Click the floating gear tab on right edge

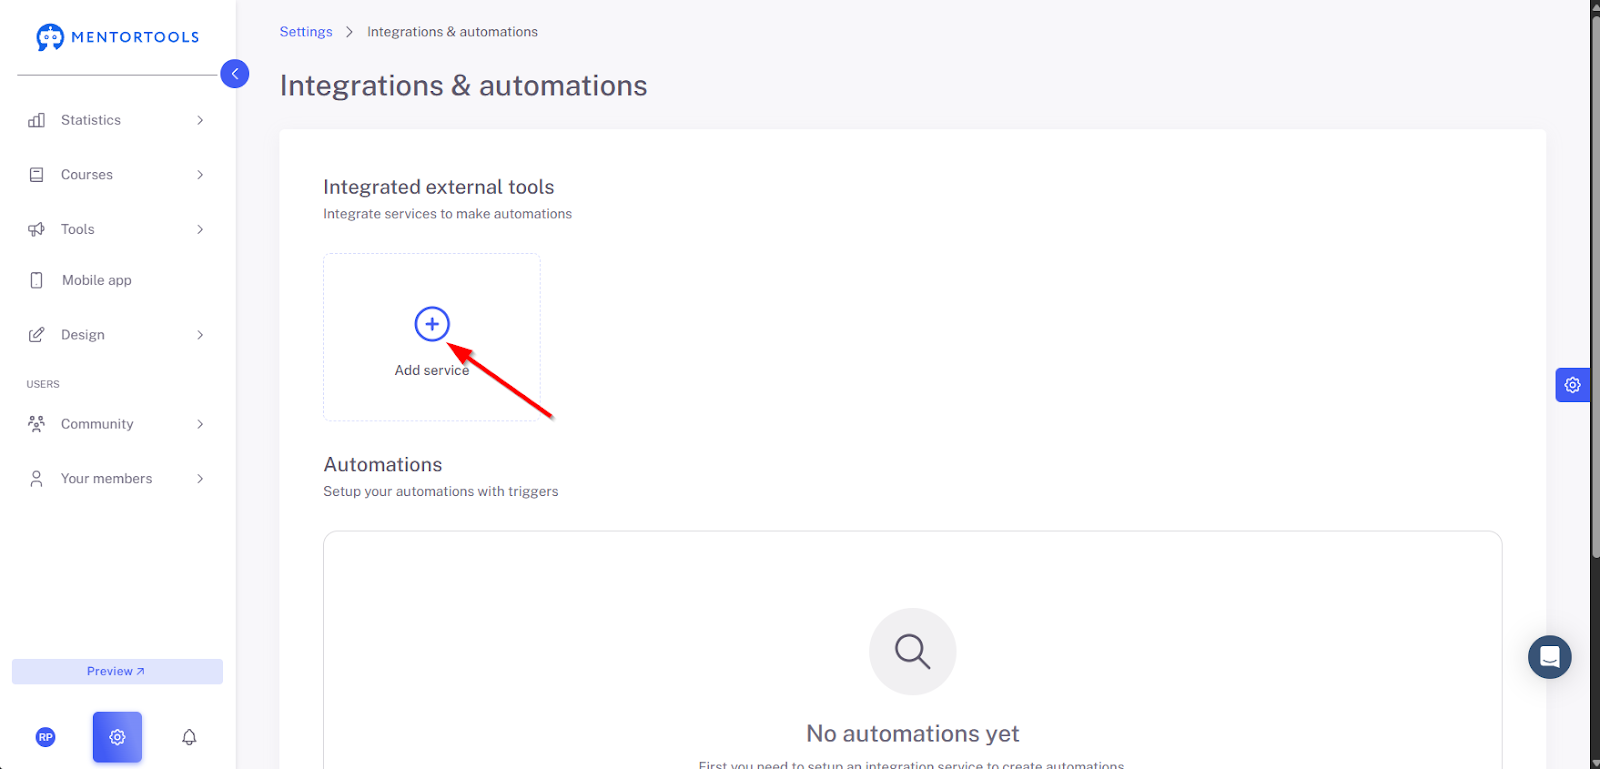(x=1572, y=385)
